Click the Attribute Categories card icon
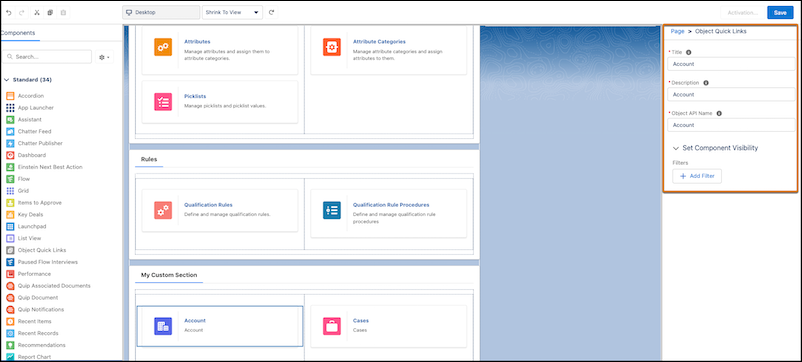The image size is (802, 362). click(x=332, y=47)
